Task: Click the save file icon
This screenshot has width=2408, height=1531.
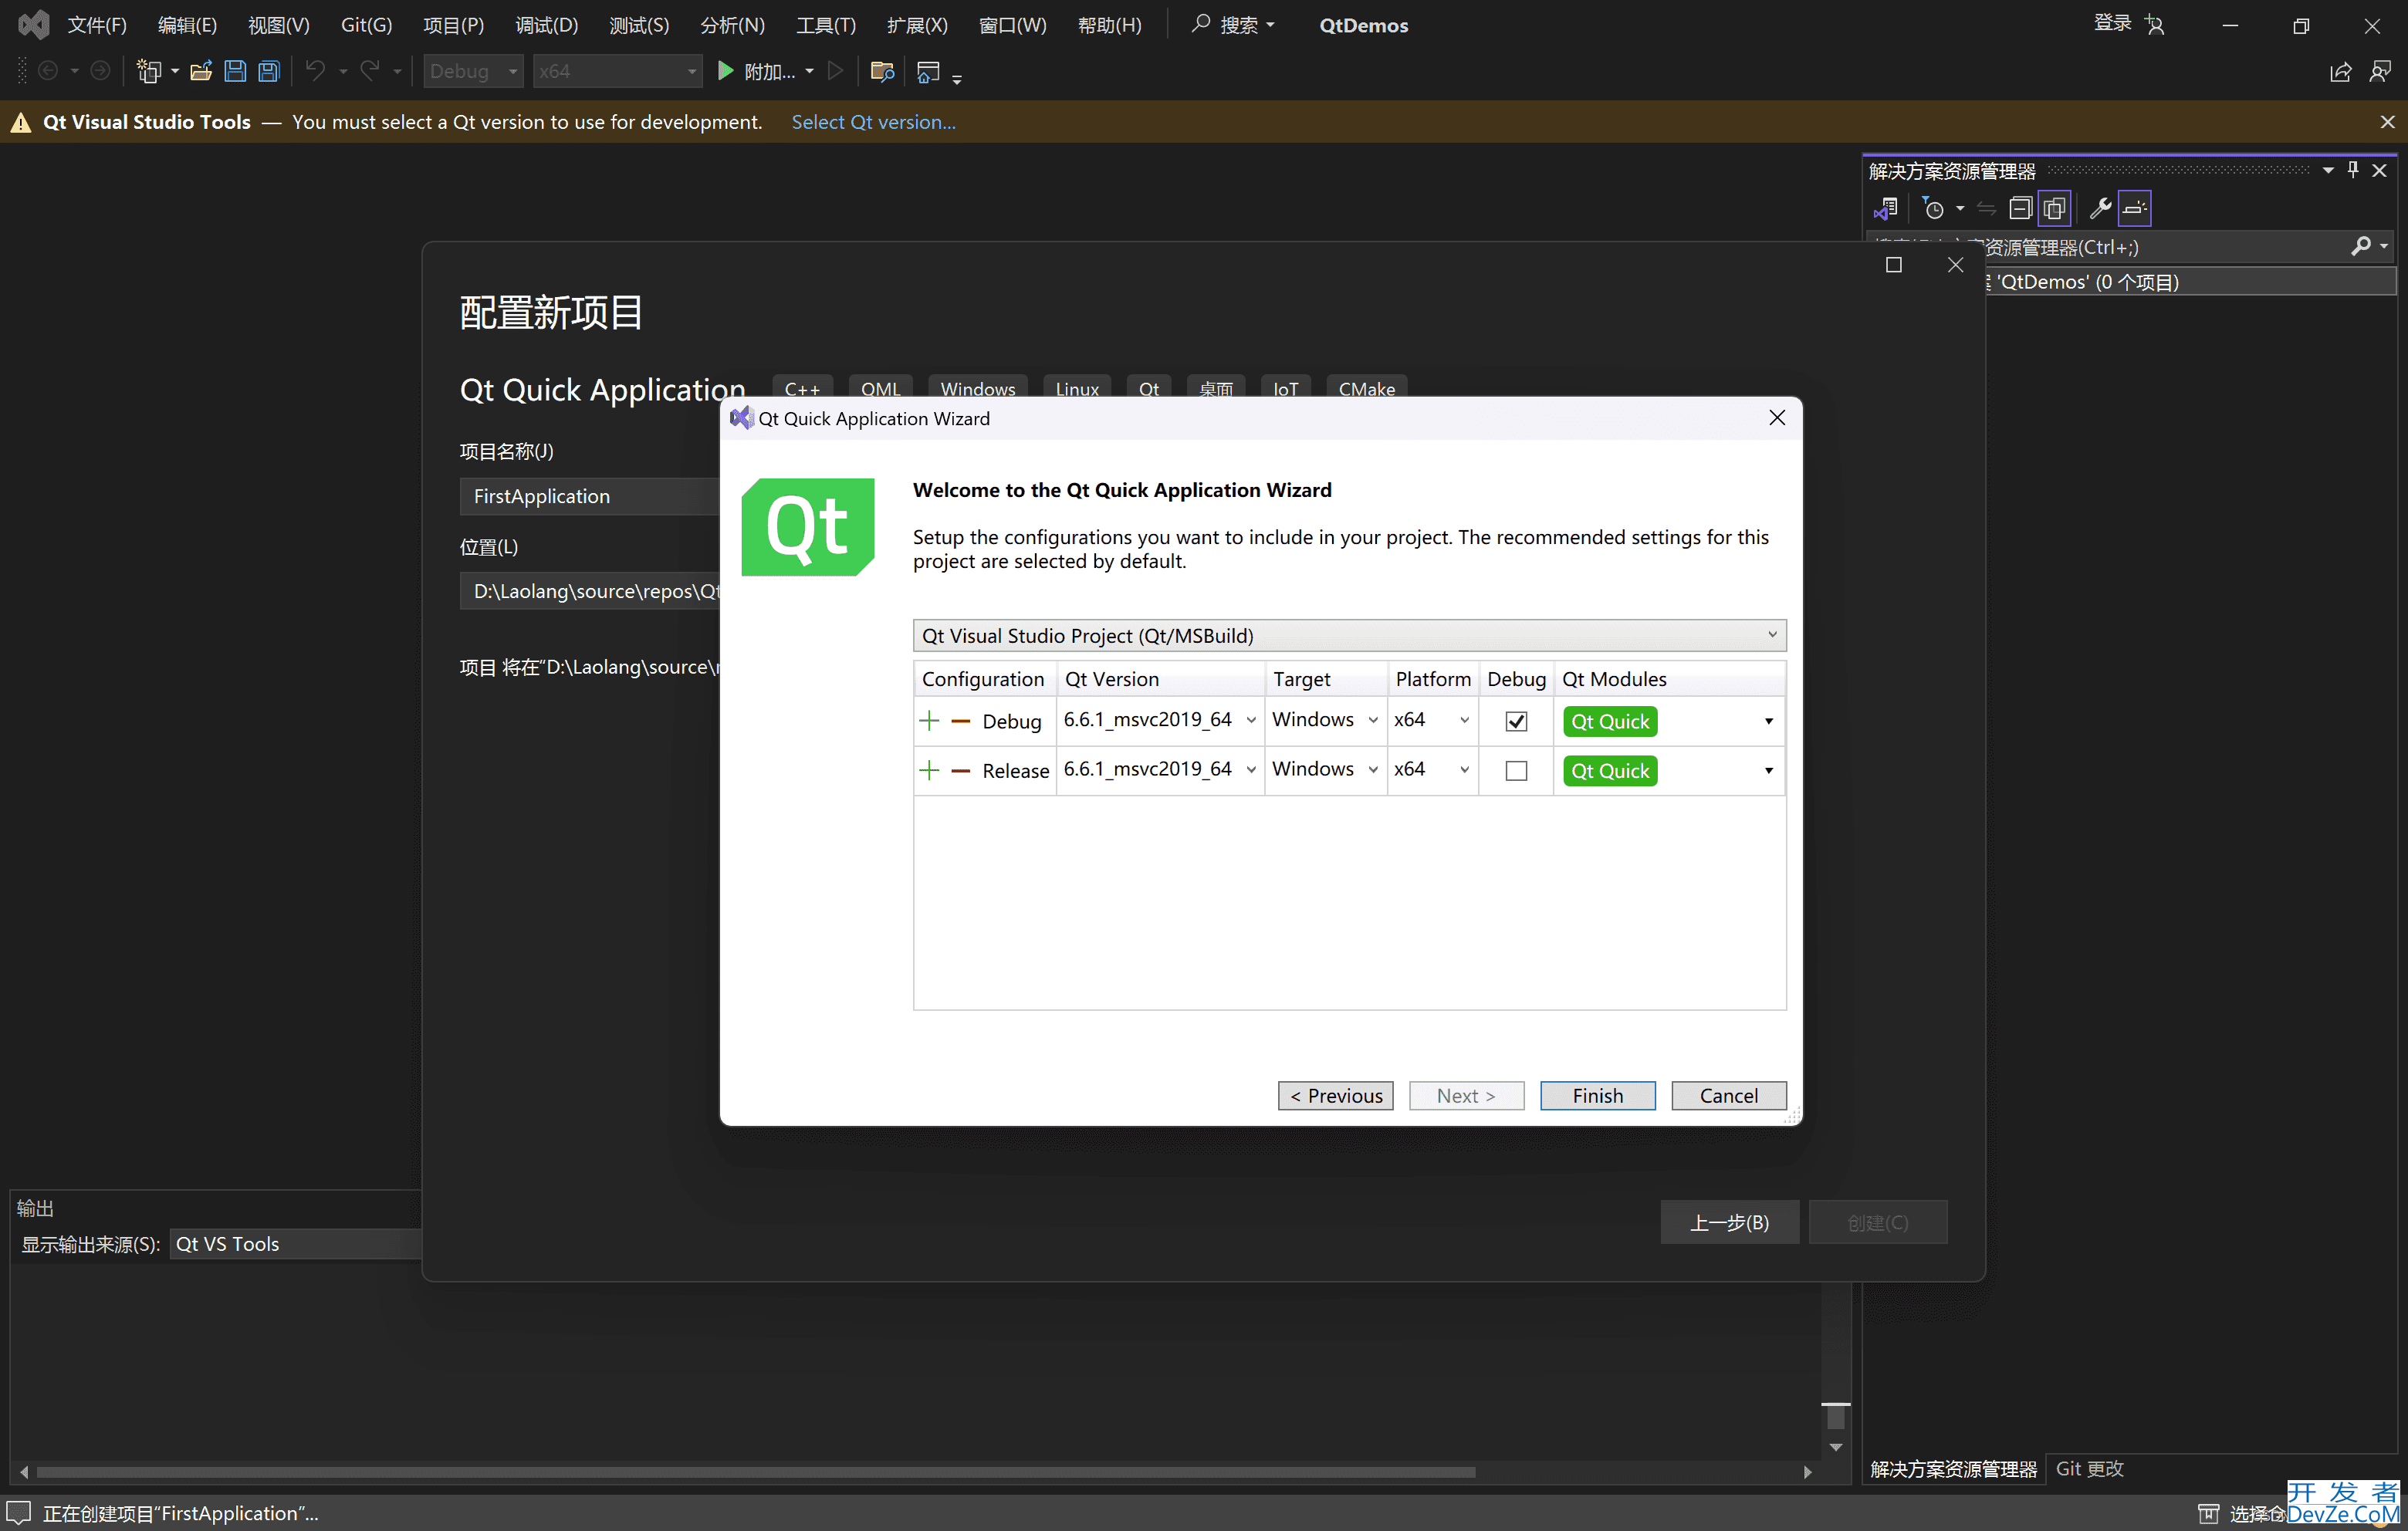Action: click(235, 71)
